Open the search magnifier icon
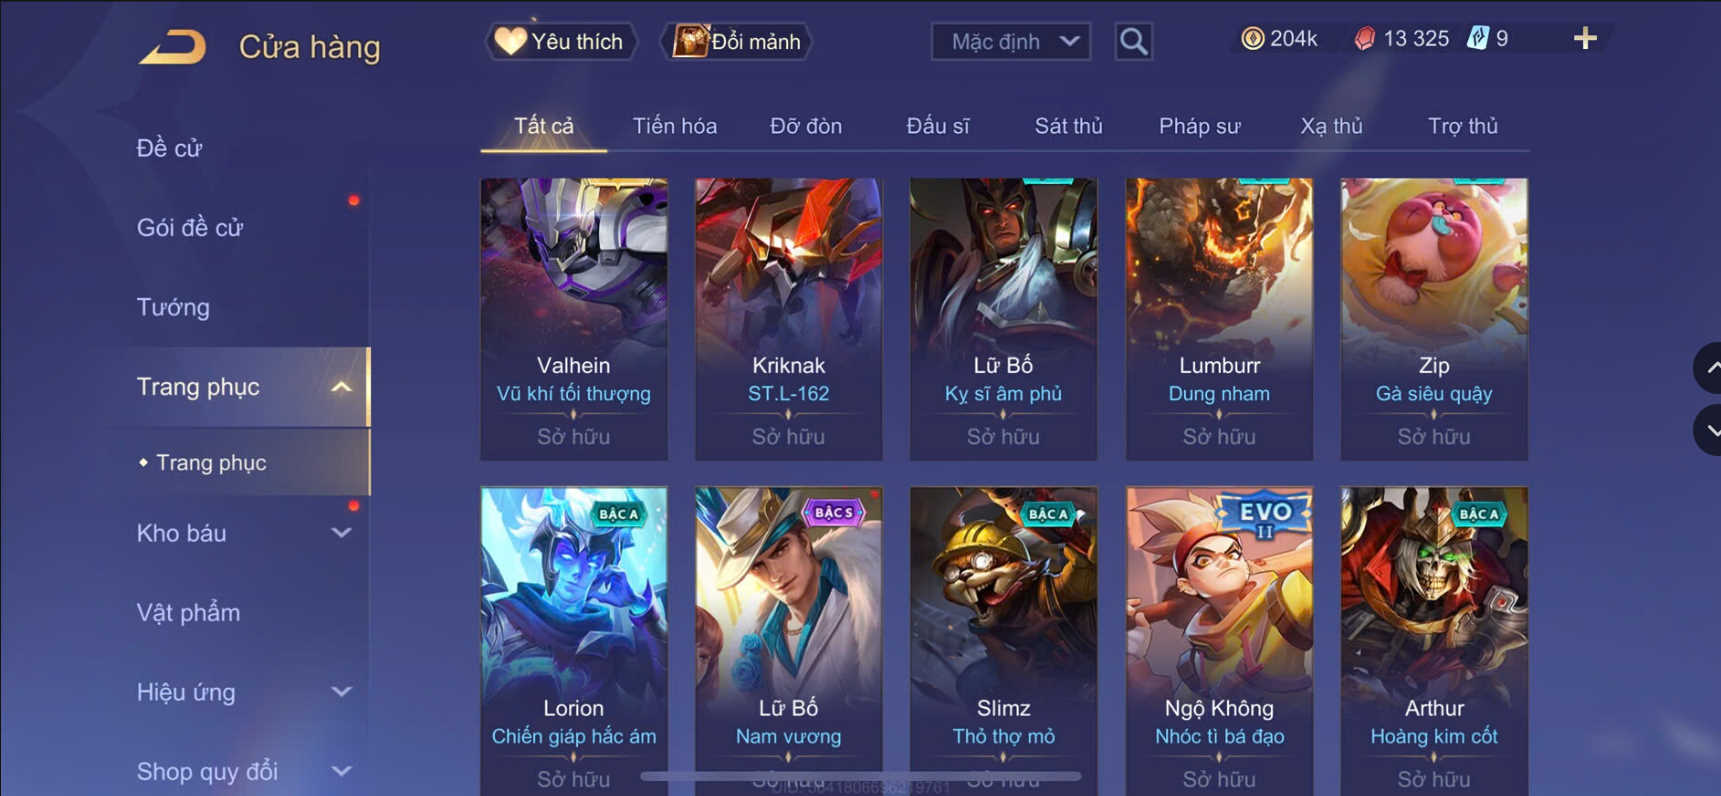This screenshot has height=796, width=1721. (1133, 41)
